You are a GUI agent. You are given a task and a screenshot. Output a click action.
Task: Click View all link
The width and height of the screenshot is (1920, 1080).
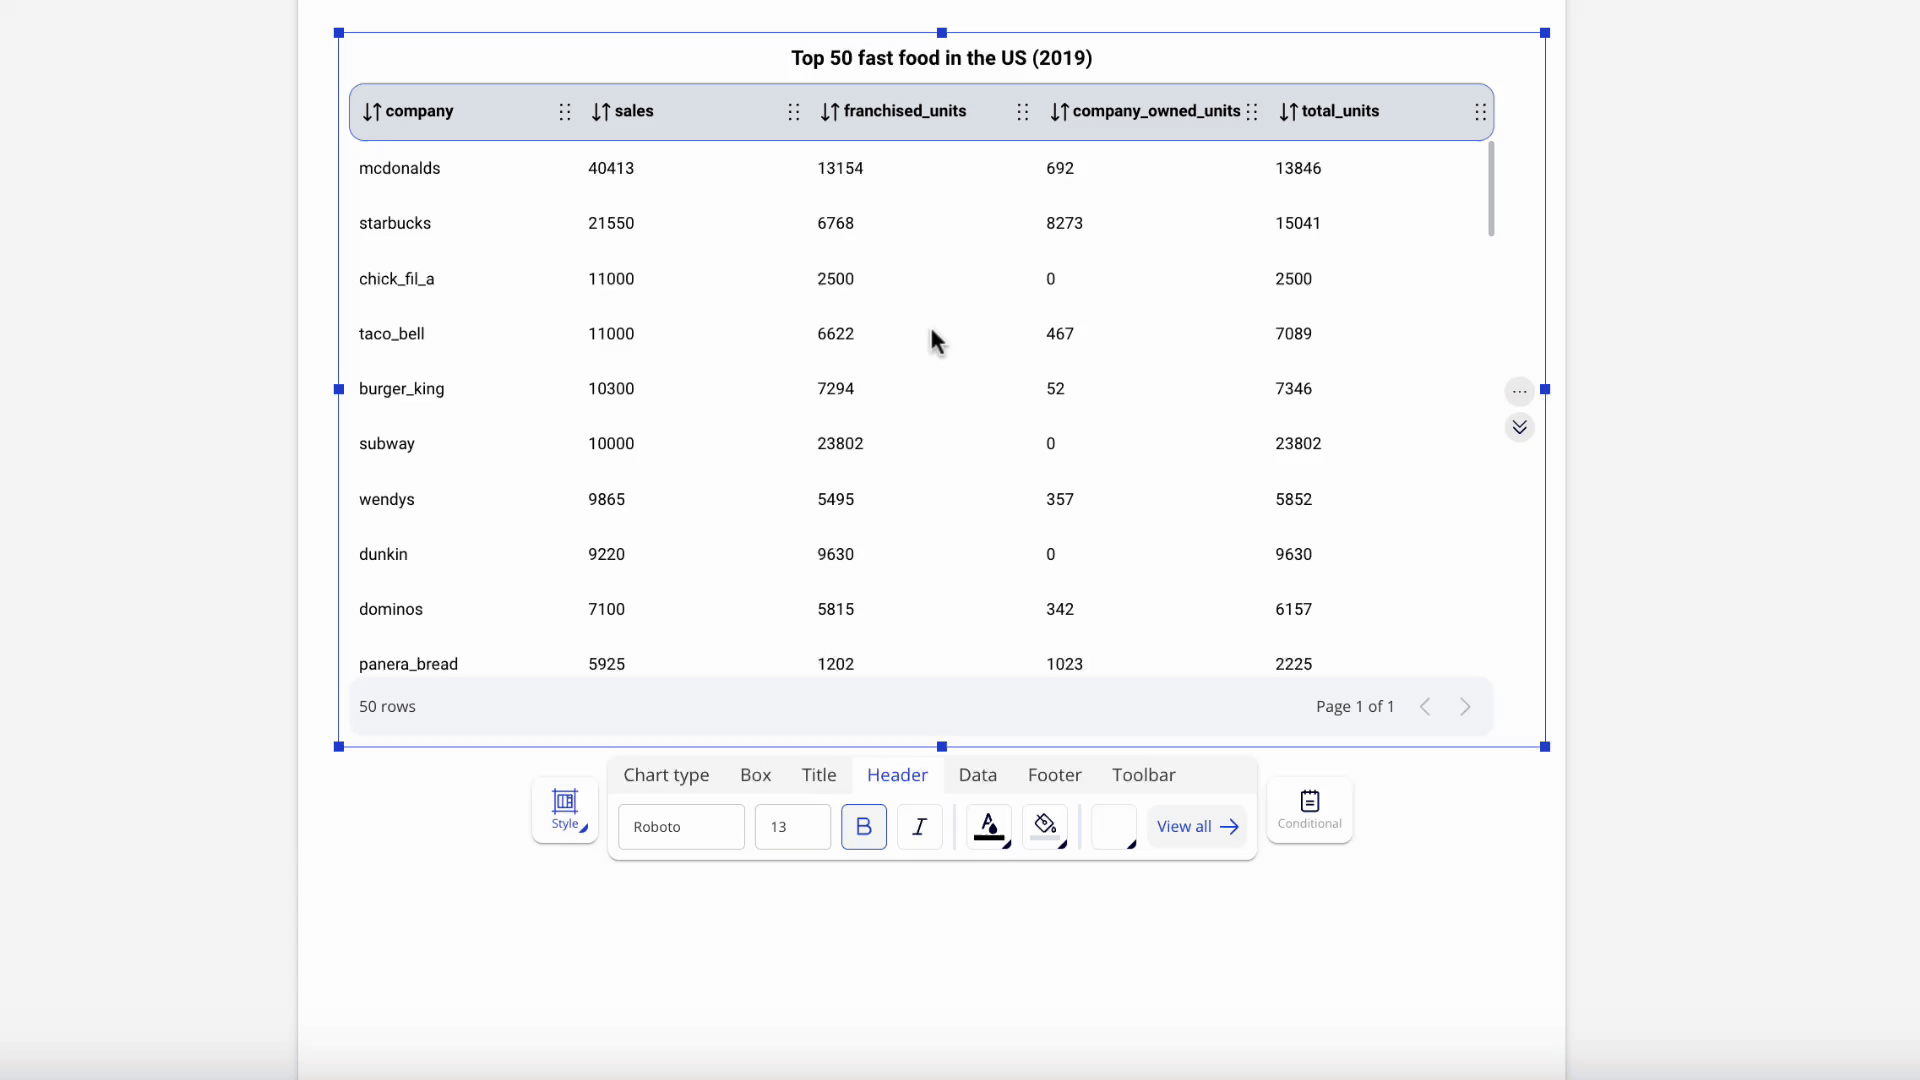click(1197, 827)
